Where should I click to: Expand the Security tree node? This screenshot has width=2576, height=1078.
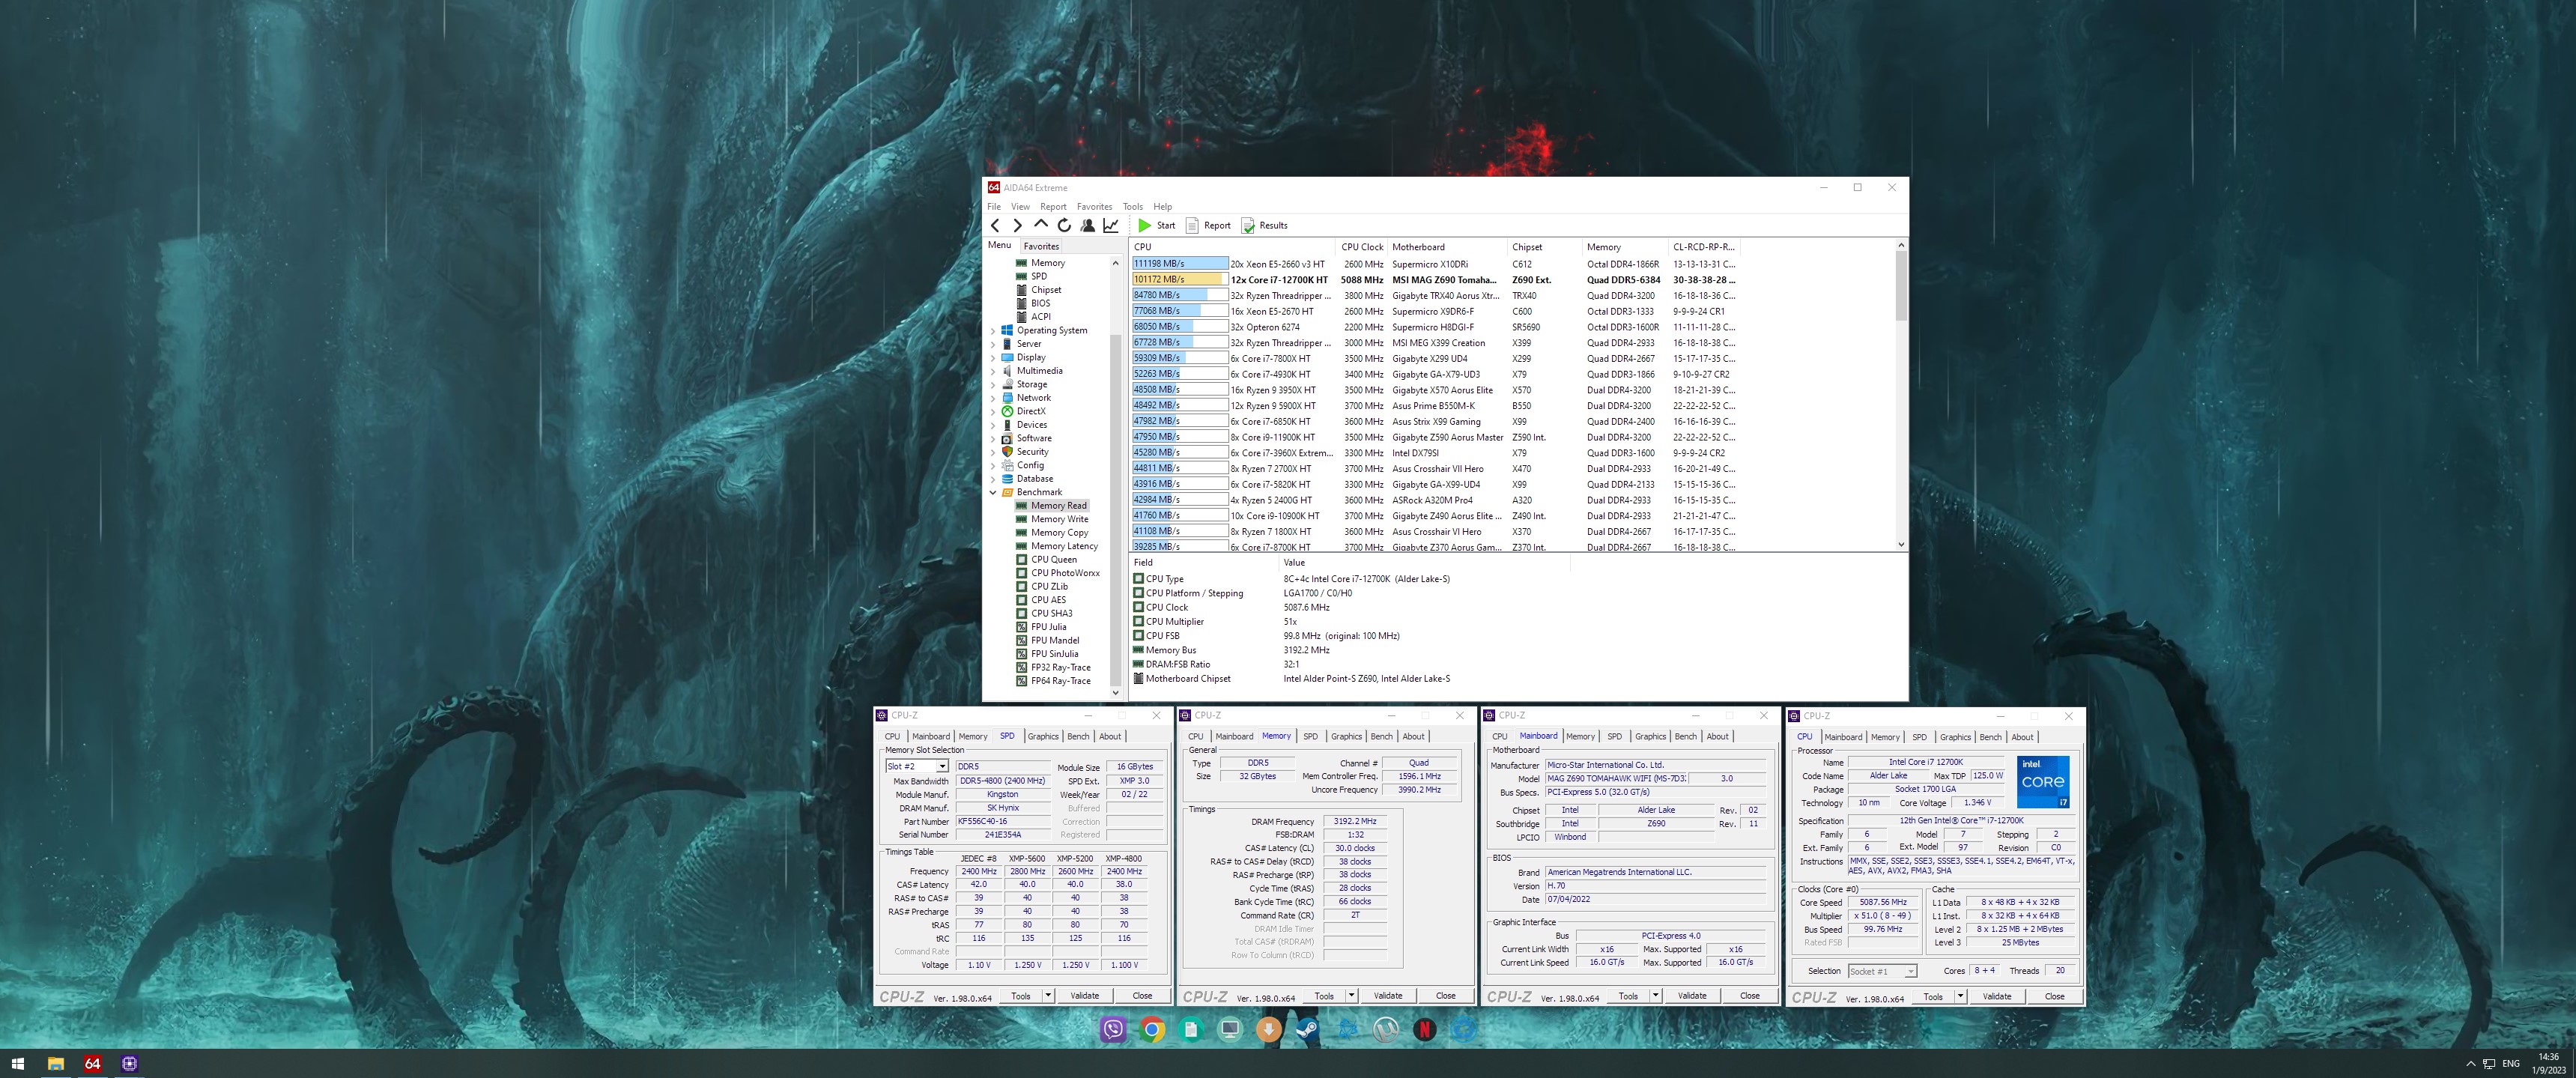point(993,452)
